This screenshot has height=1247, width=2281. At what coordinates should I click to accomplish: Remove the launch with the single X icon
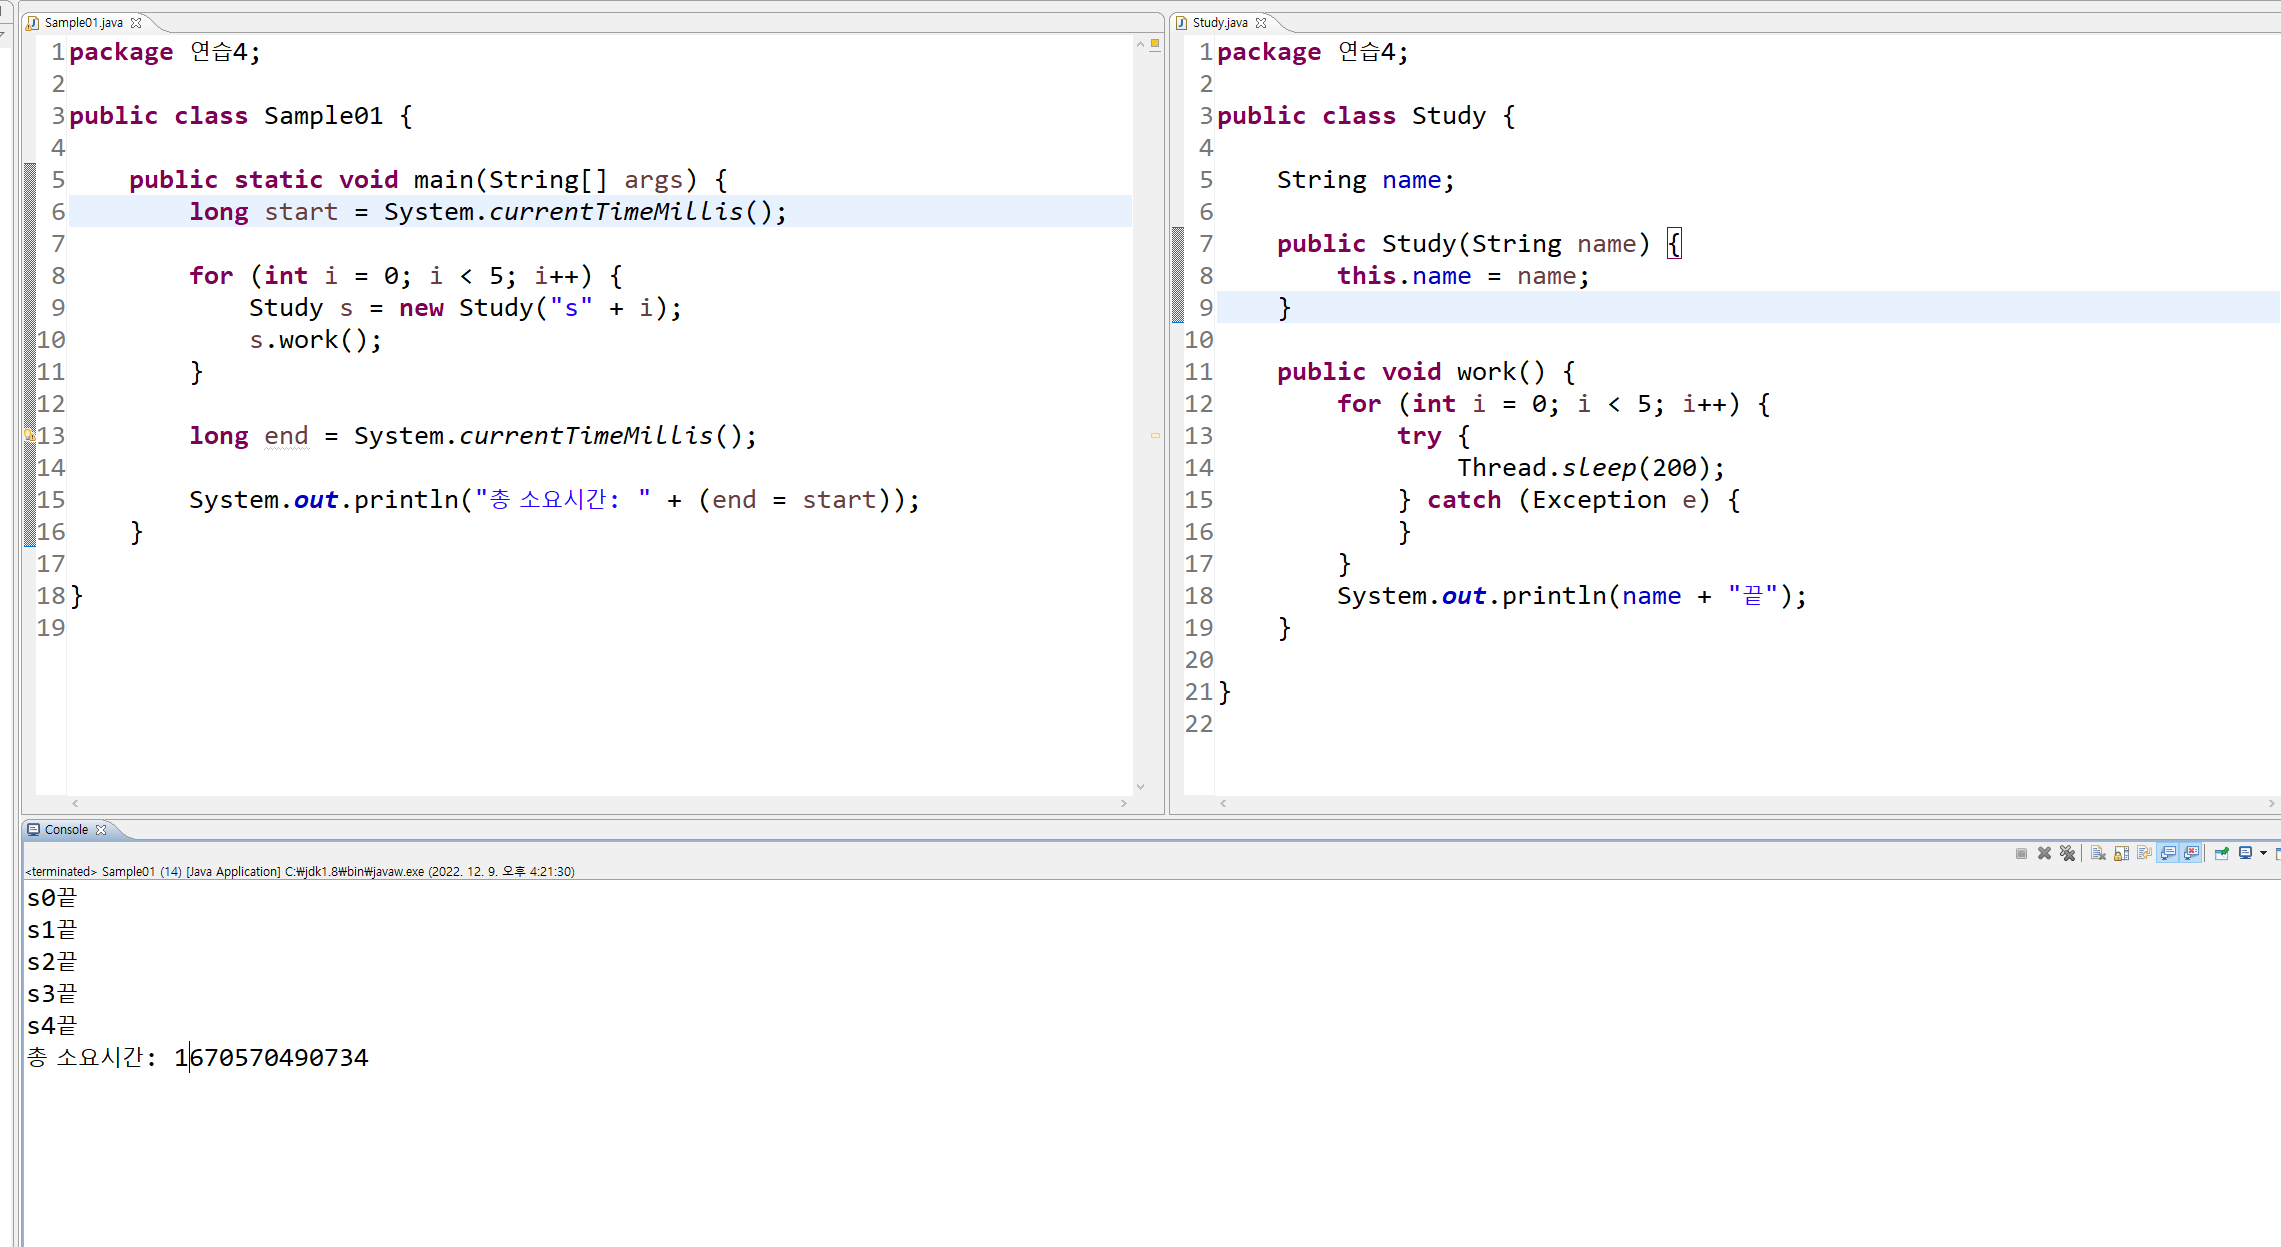point(2044,853)
